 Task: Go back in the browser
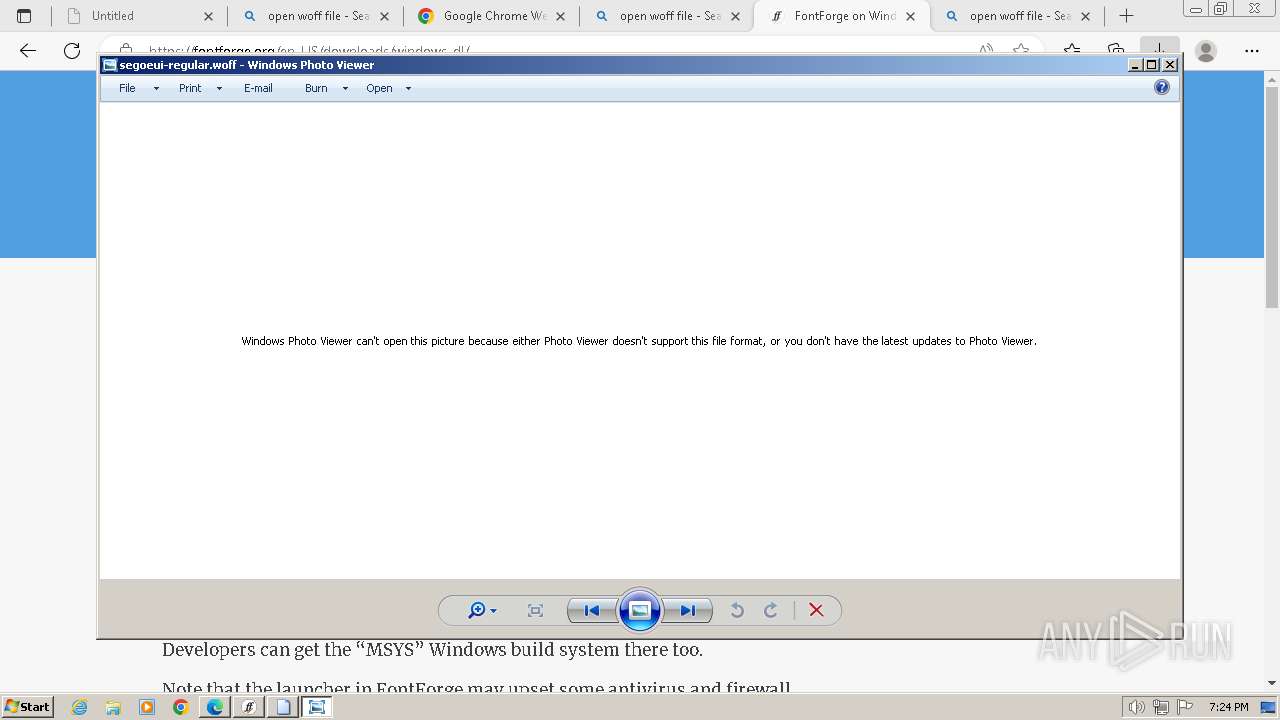tap(28, 50)
